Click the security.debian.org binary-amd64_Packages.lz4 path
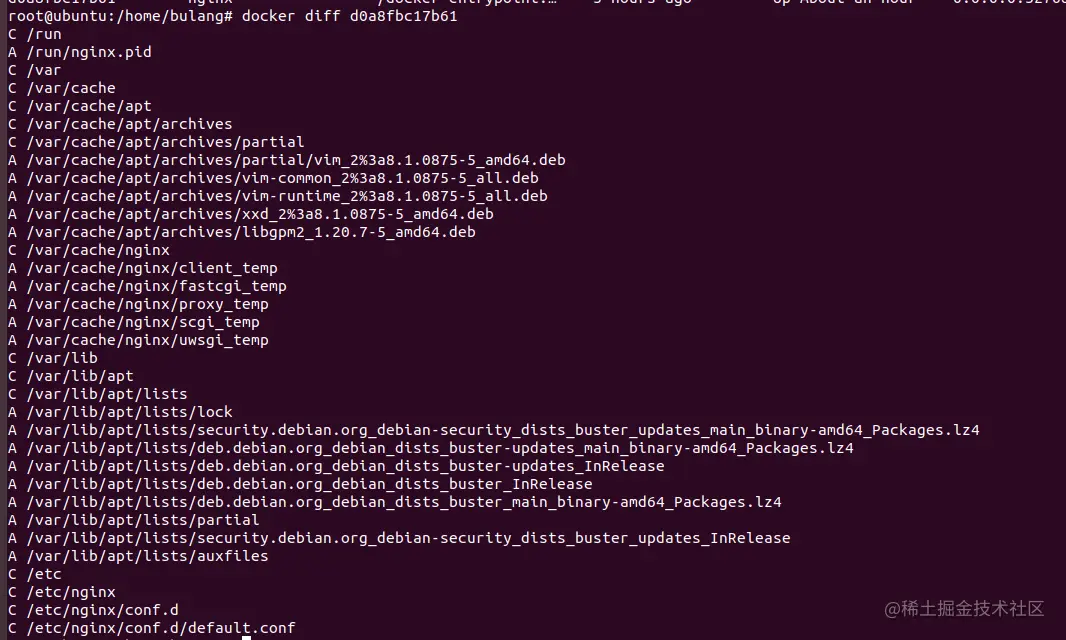This screenshot has height=640, width=1066. pos(494,430)
